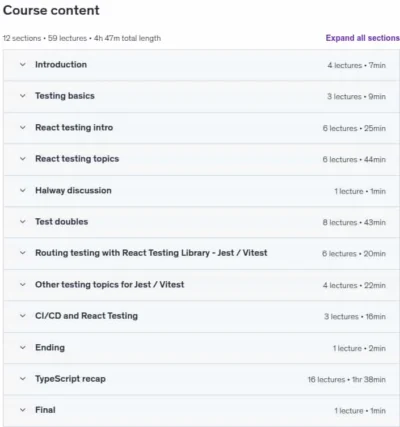This screenshot has height=427, width=400.
Task: Select TypeScript recap section title
Action: [x=70, y=379]
